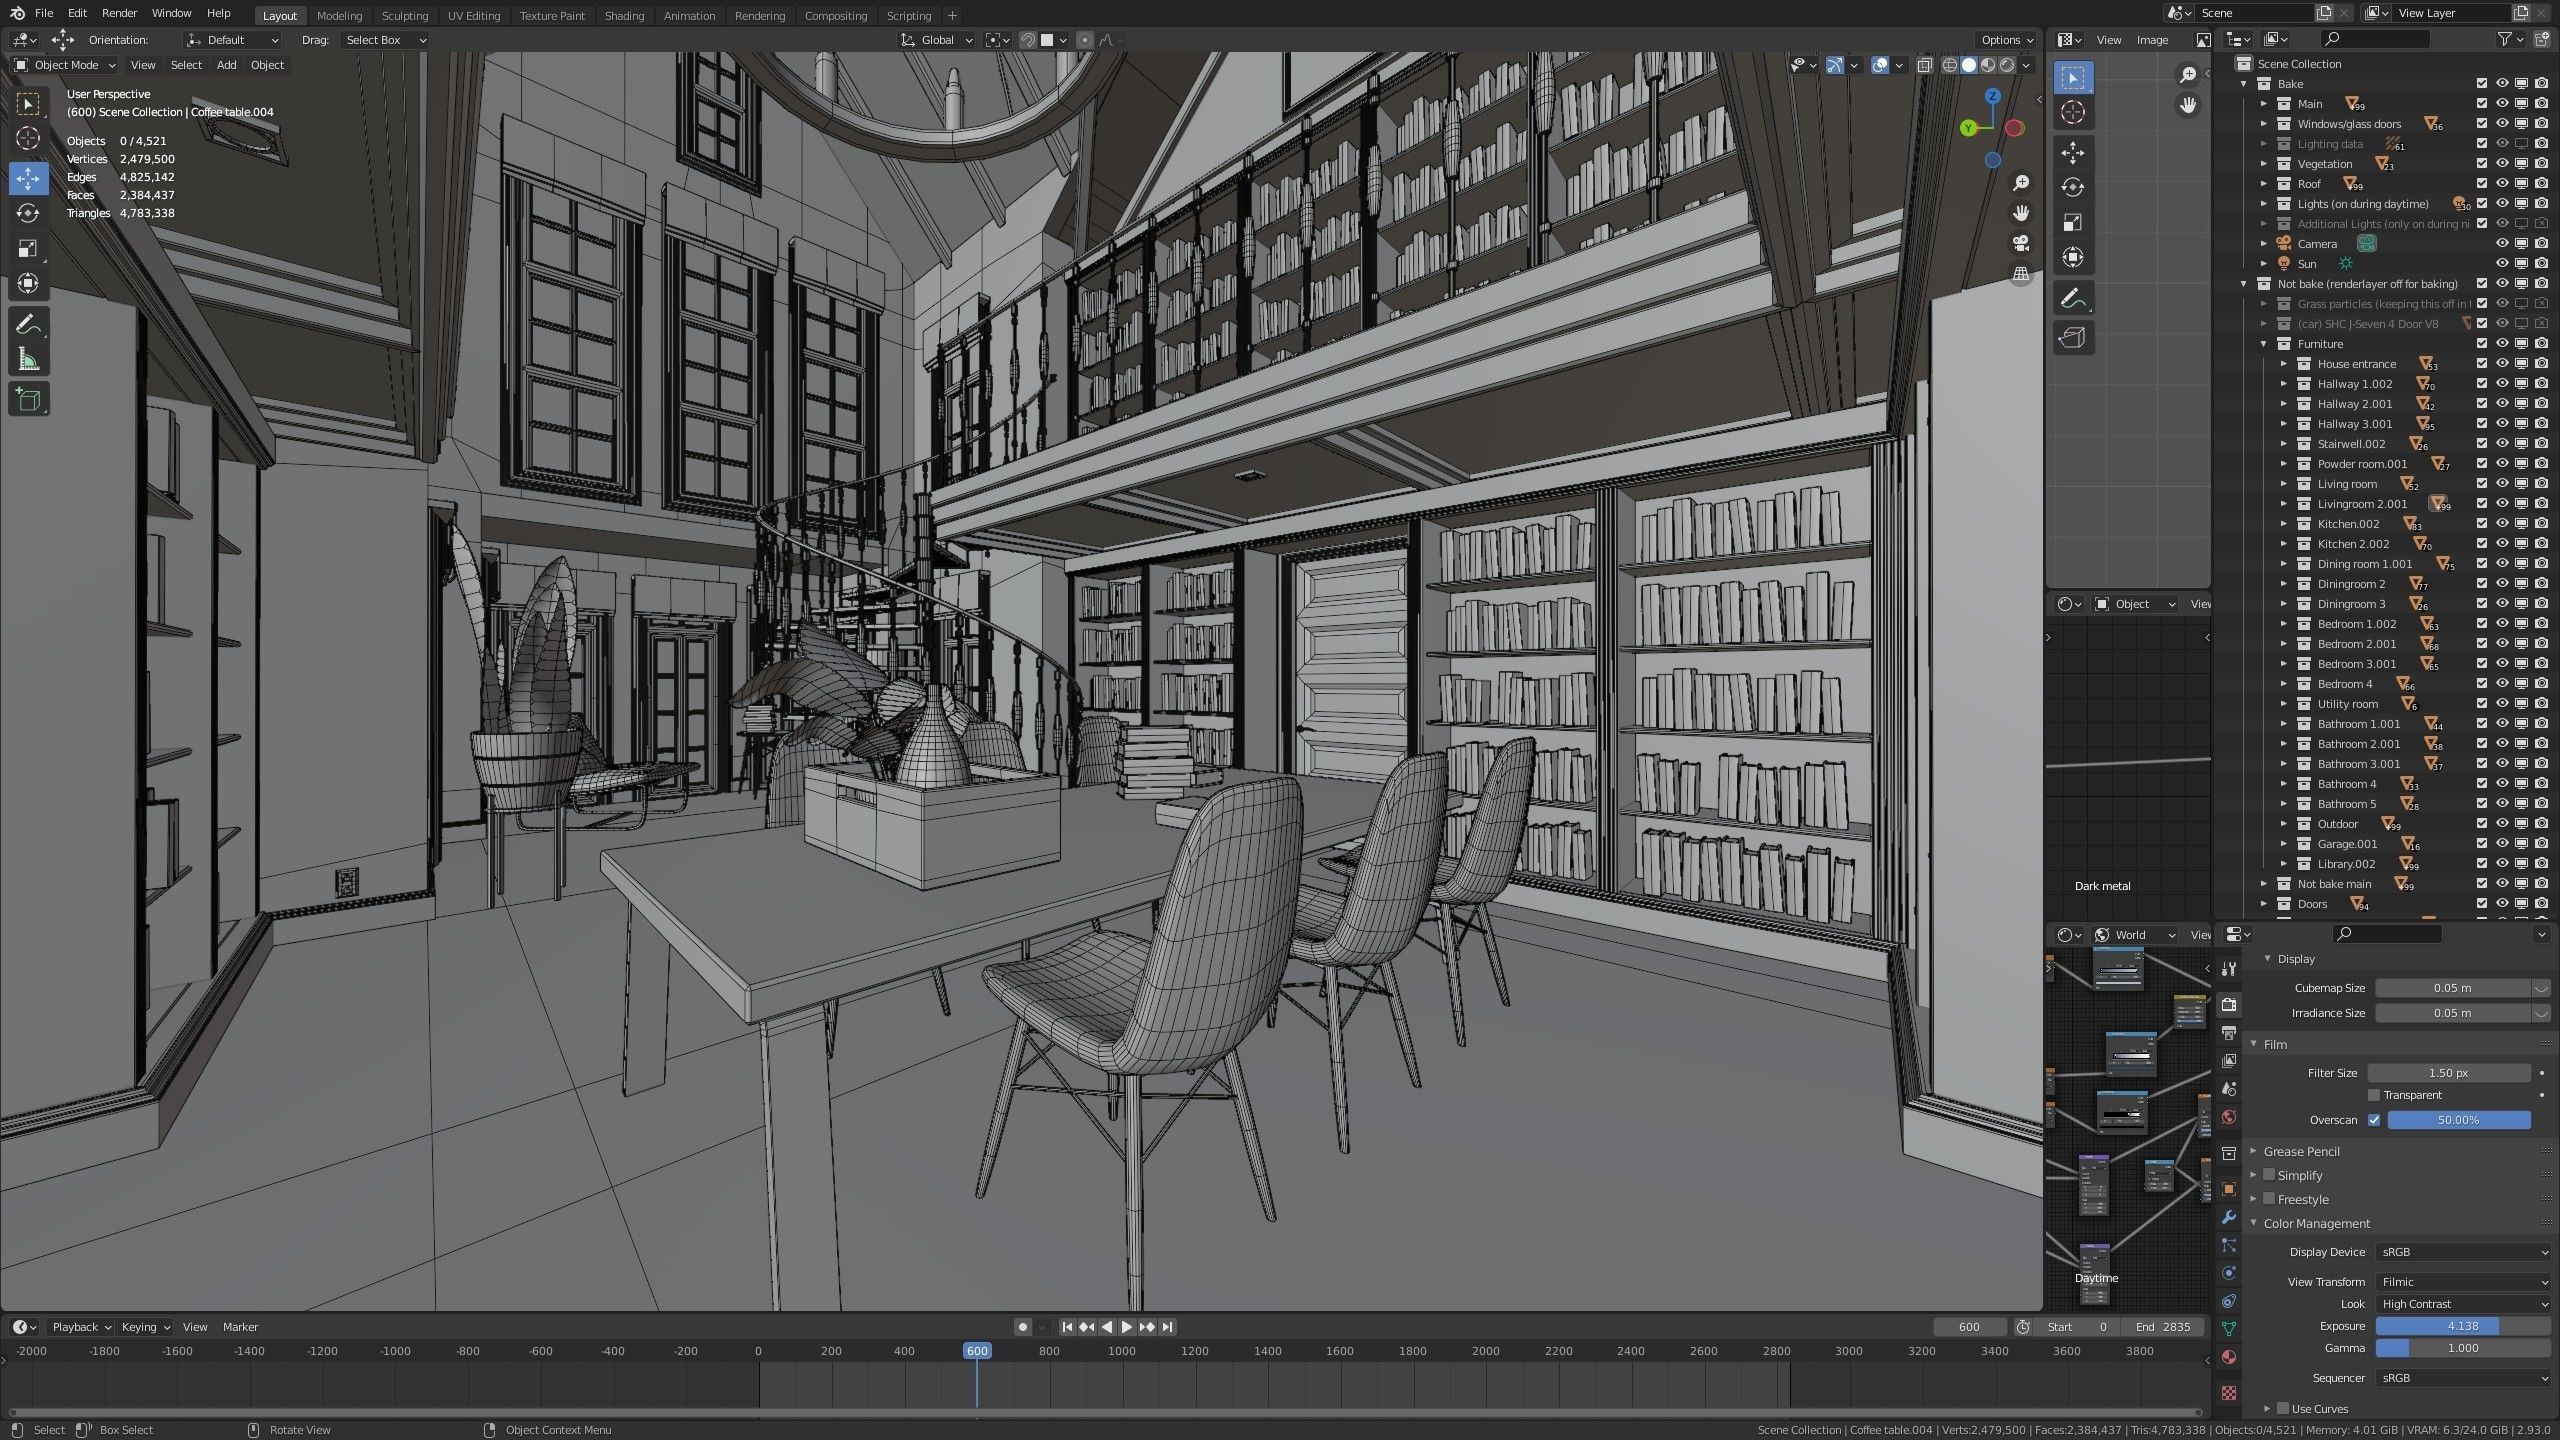This screenshot has width=2560, height=1440.
Task: Adjust the Exposure slider
Action: click(x=2462, y=1326)
